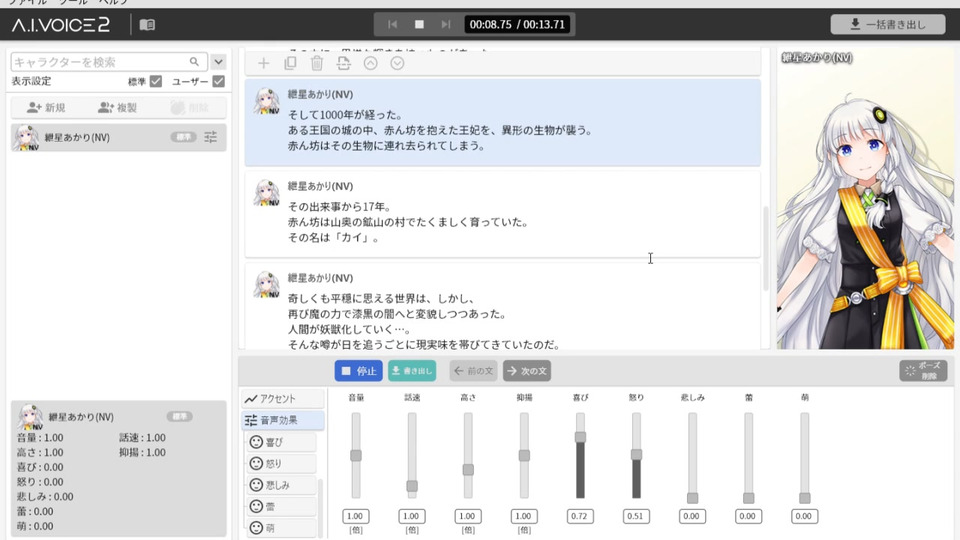Screen dimensions: 960x540
Task: Click the A.I.VOICE2 logo
Action: point(61,24)
